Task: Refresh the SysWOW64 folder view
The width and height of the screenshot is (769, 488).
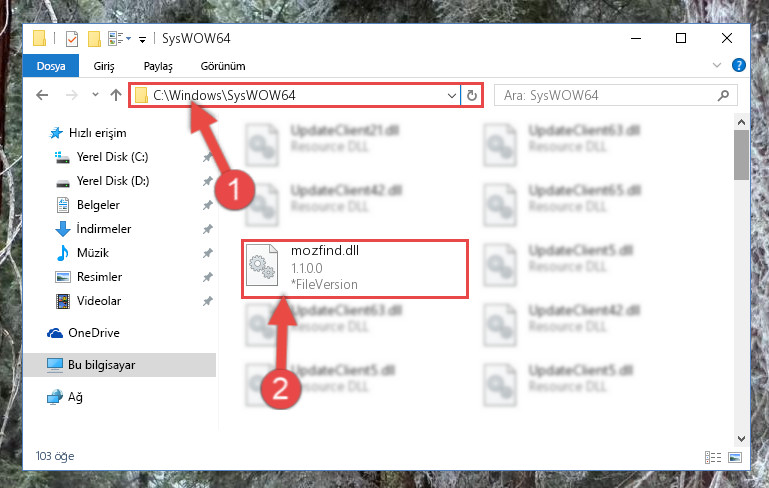Action: (x=472, y=95)
